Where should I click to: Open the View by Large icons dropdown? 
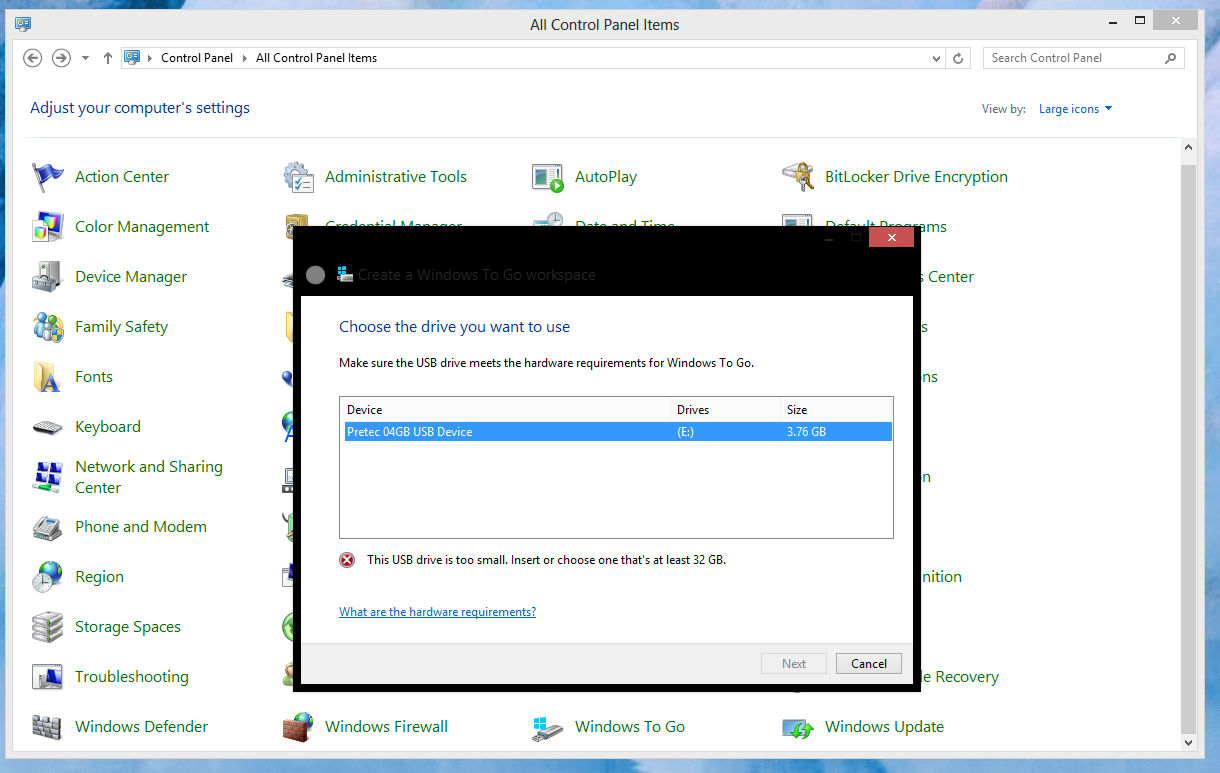pos(1076,109)
